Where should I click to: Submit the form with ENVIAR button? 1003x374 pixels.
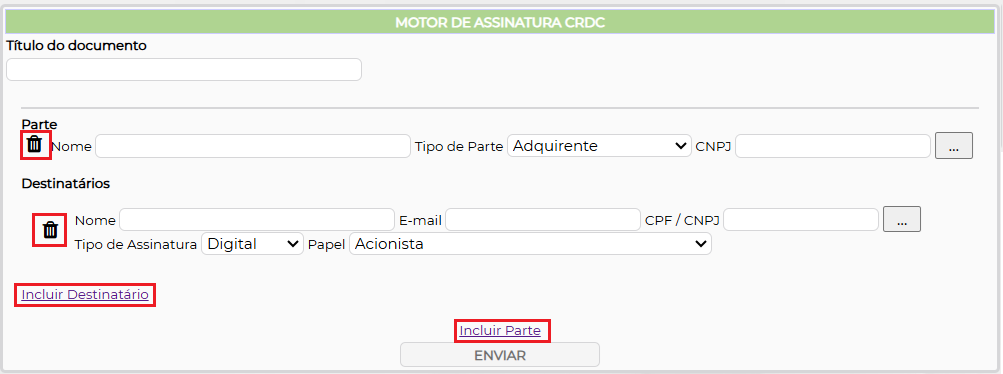click(500, 355)
